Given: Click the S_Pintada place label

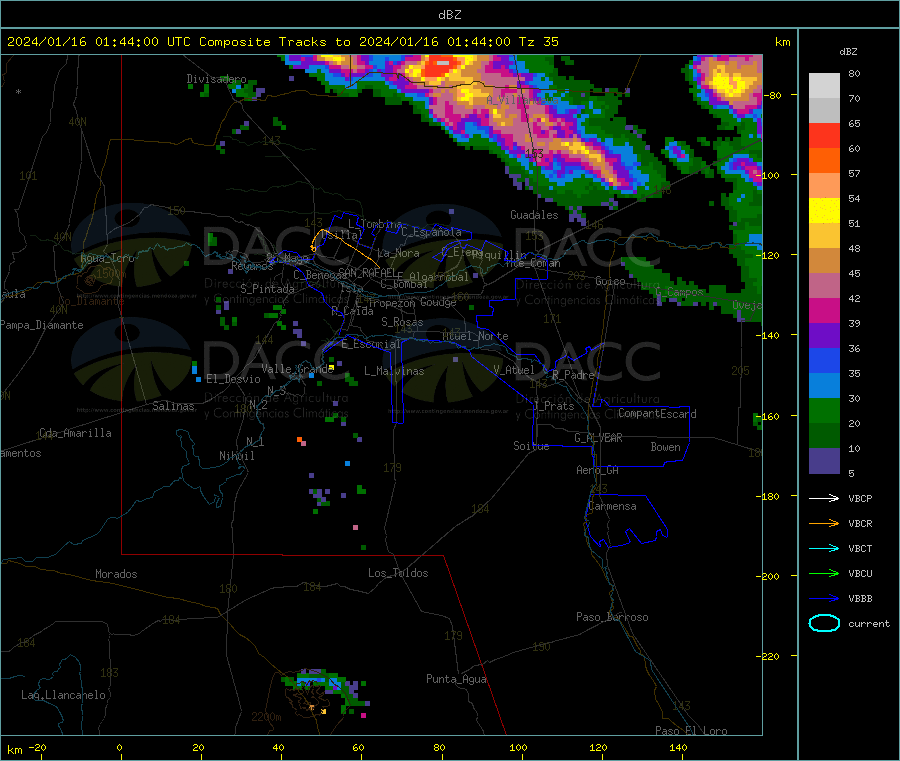Looking at the screenshot, I should pyautogui.click(x=267, y=289).
